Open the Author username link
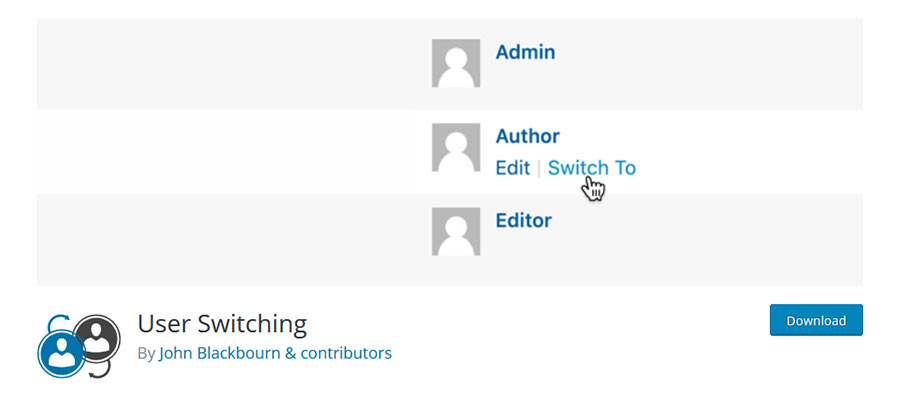The height and width of the screenshot is (400, 900). click(x=527, y=136)
